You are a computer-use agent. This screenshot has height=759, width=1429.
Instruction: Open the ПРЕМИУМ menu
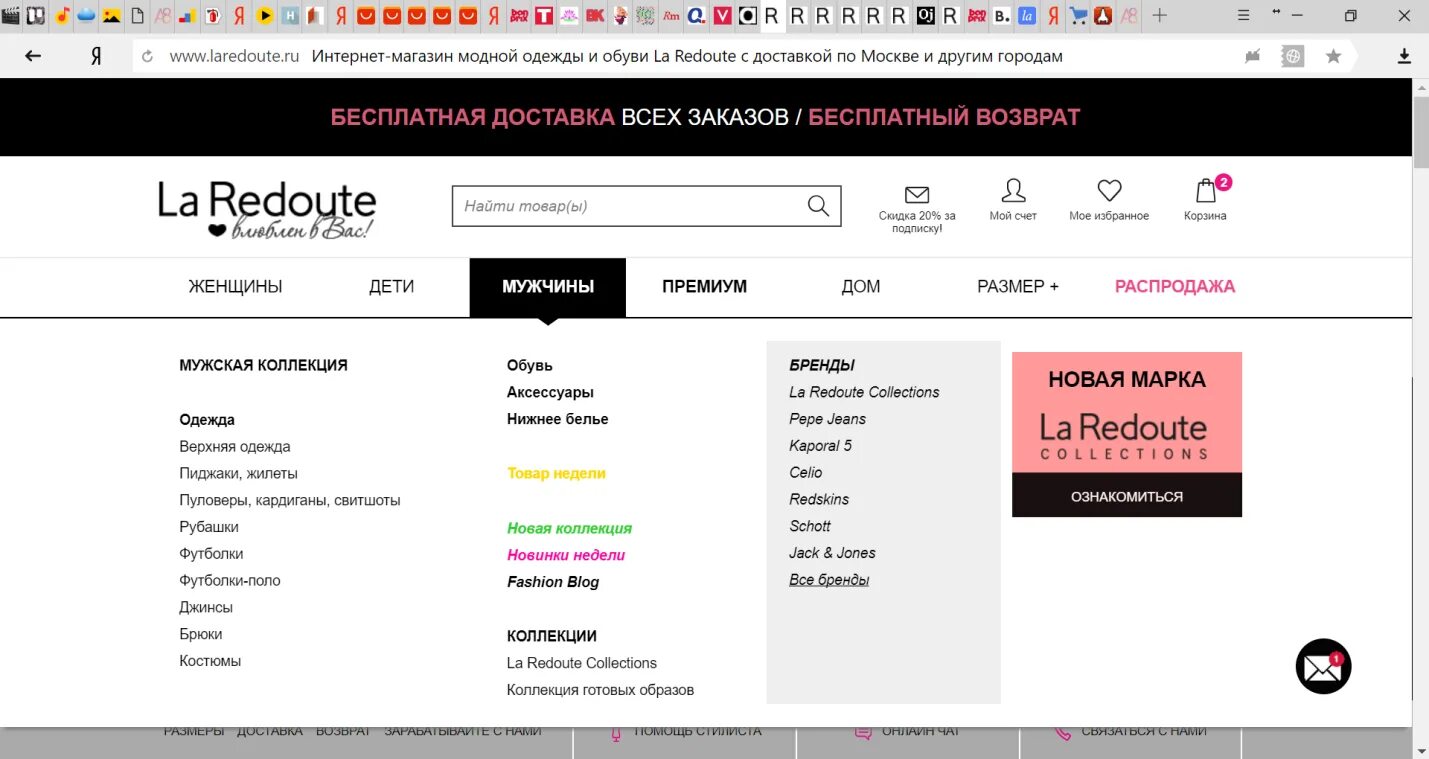[704, 287]
